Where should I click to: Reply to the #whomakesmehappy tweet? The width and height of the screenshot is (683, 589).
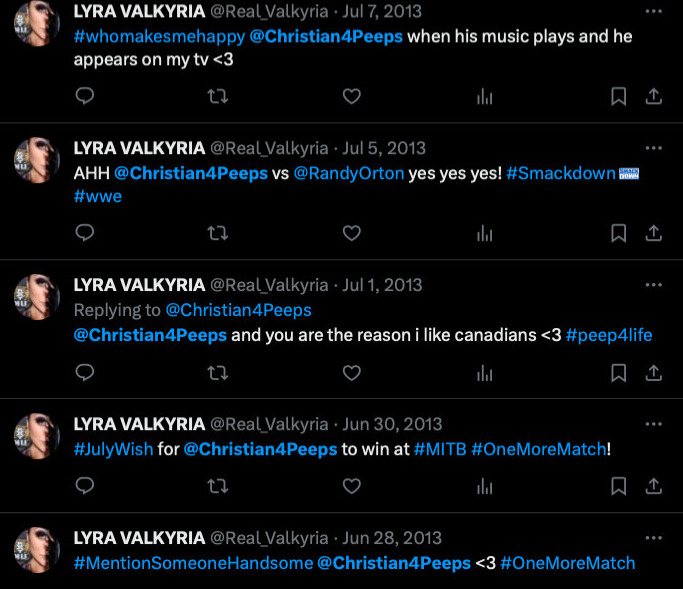(x=85, y=96)
